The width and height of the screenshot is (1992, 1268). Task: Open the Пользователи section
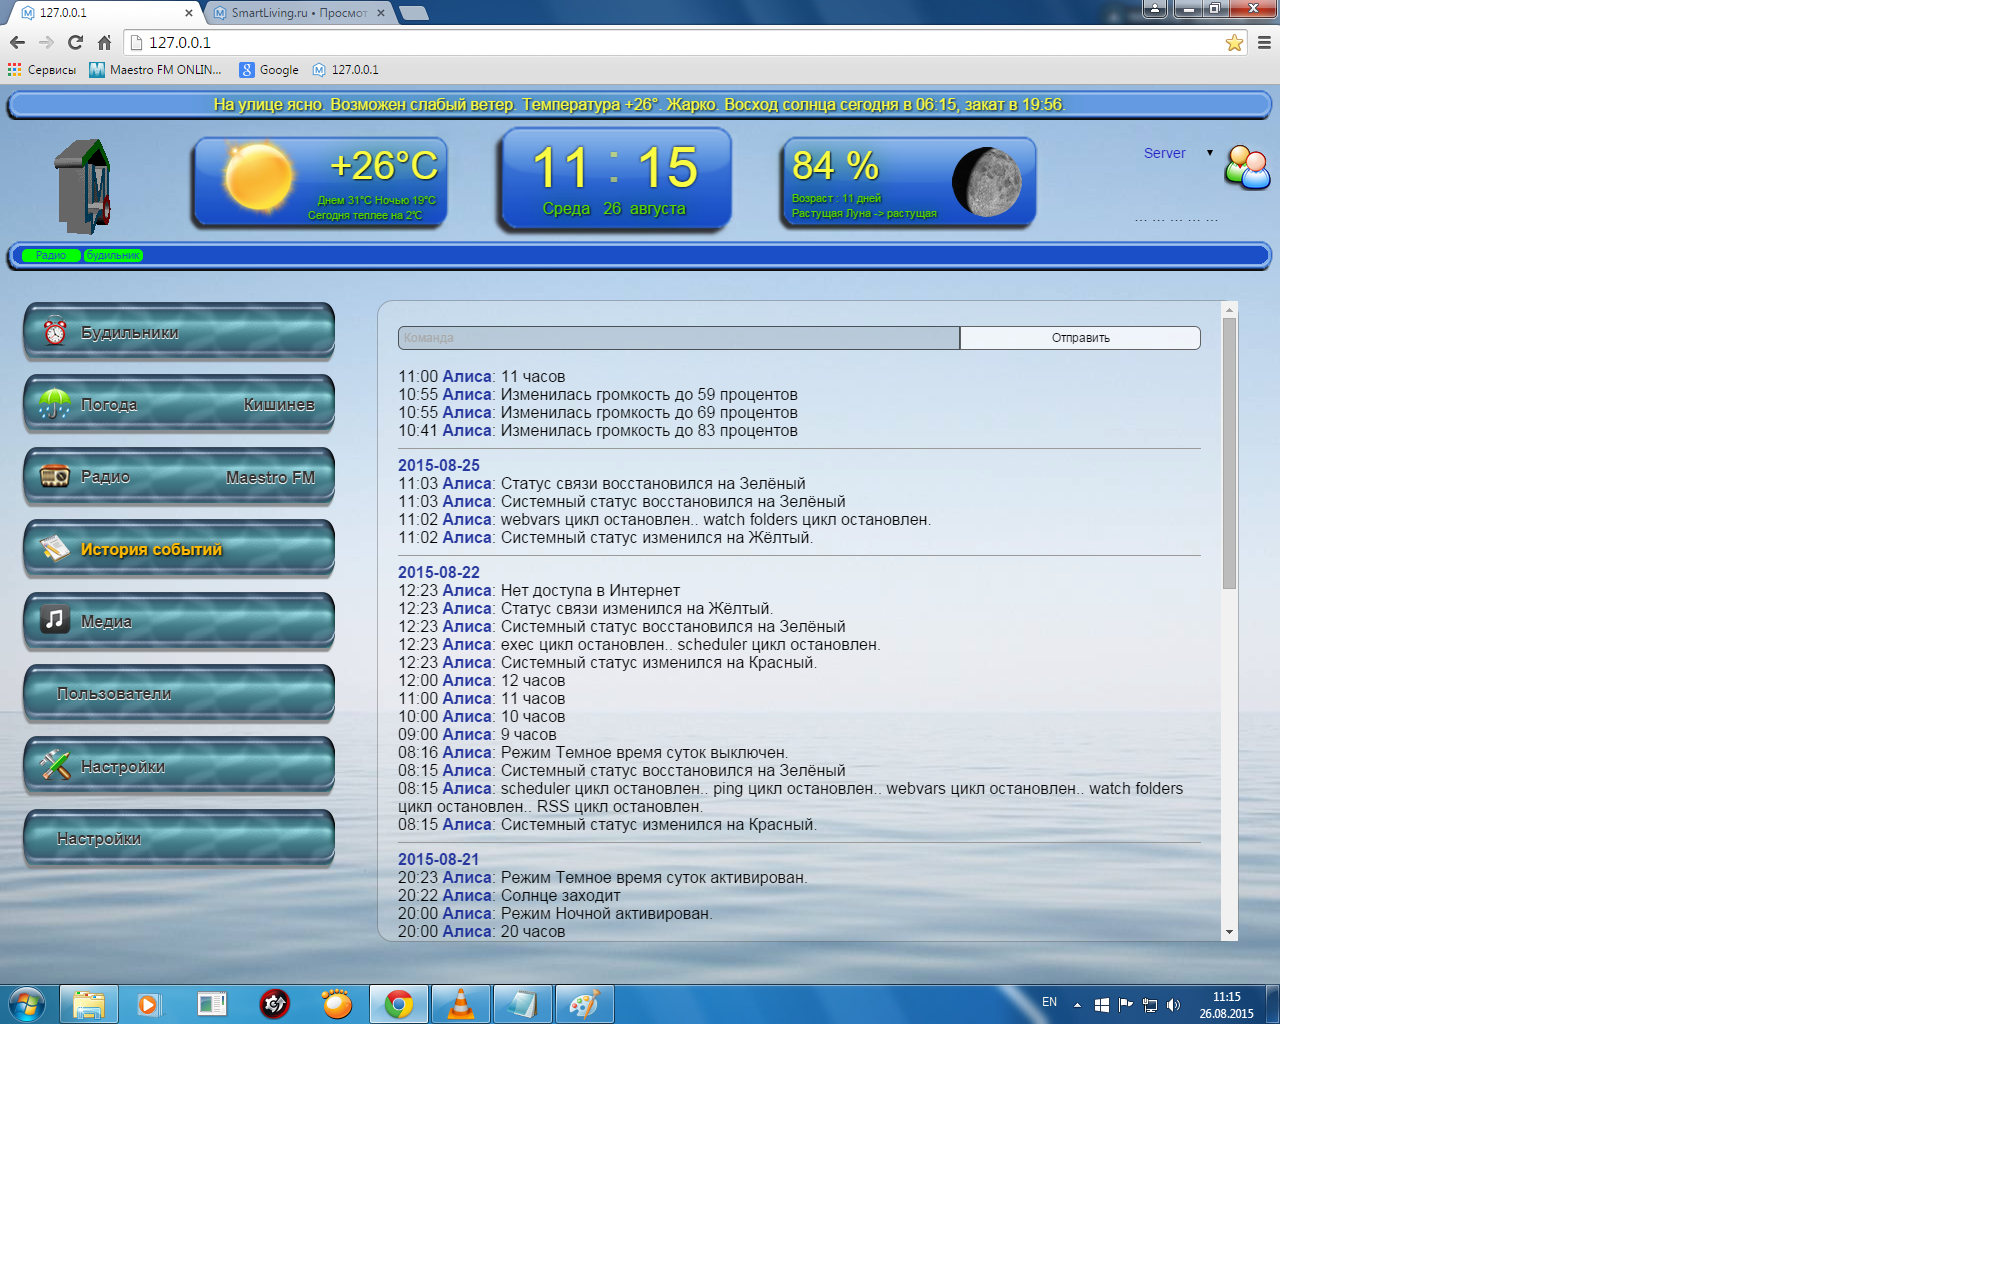pos(179,693)
